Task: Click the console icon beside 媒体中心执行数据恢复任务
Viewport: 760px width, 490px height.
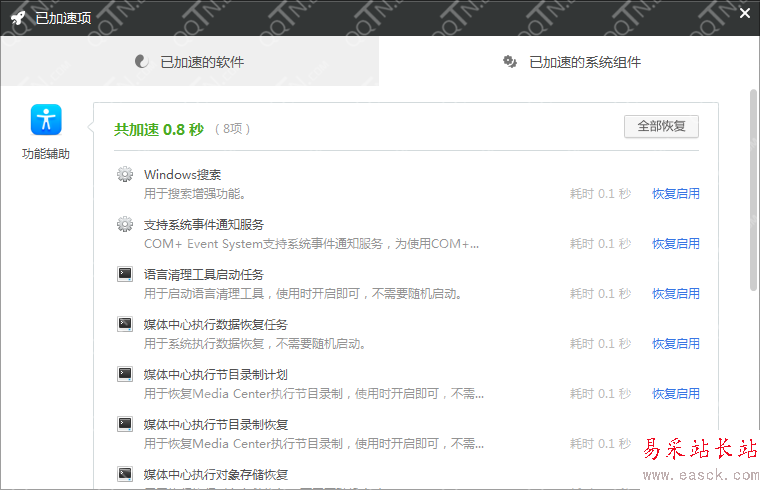Action: coord(125,324)
